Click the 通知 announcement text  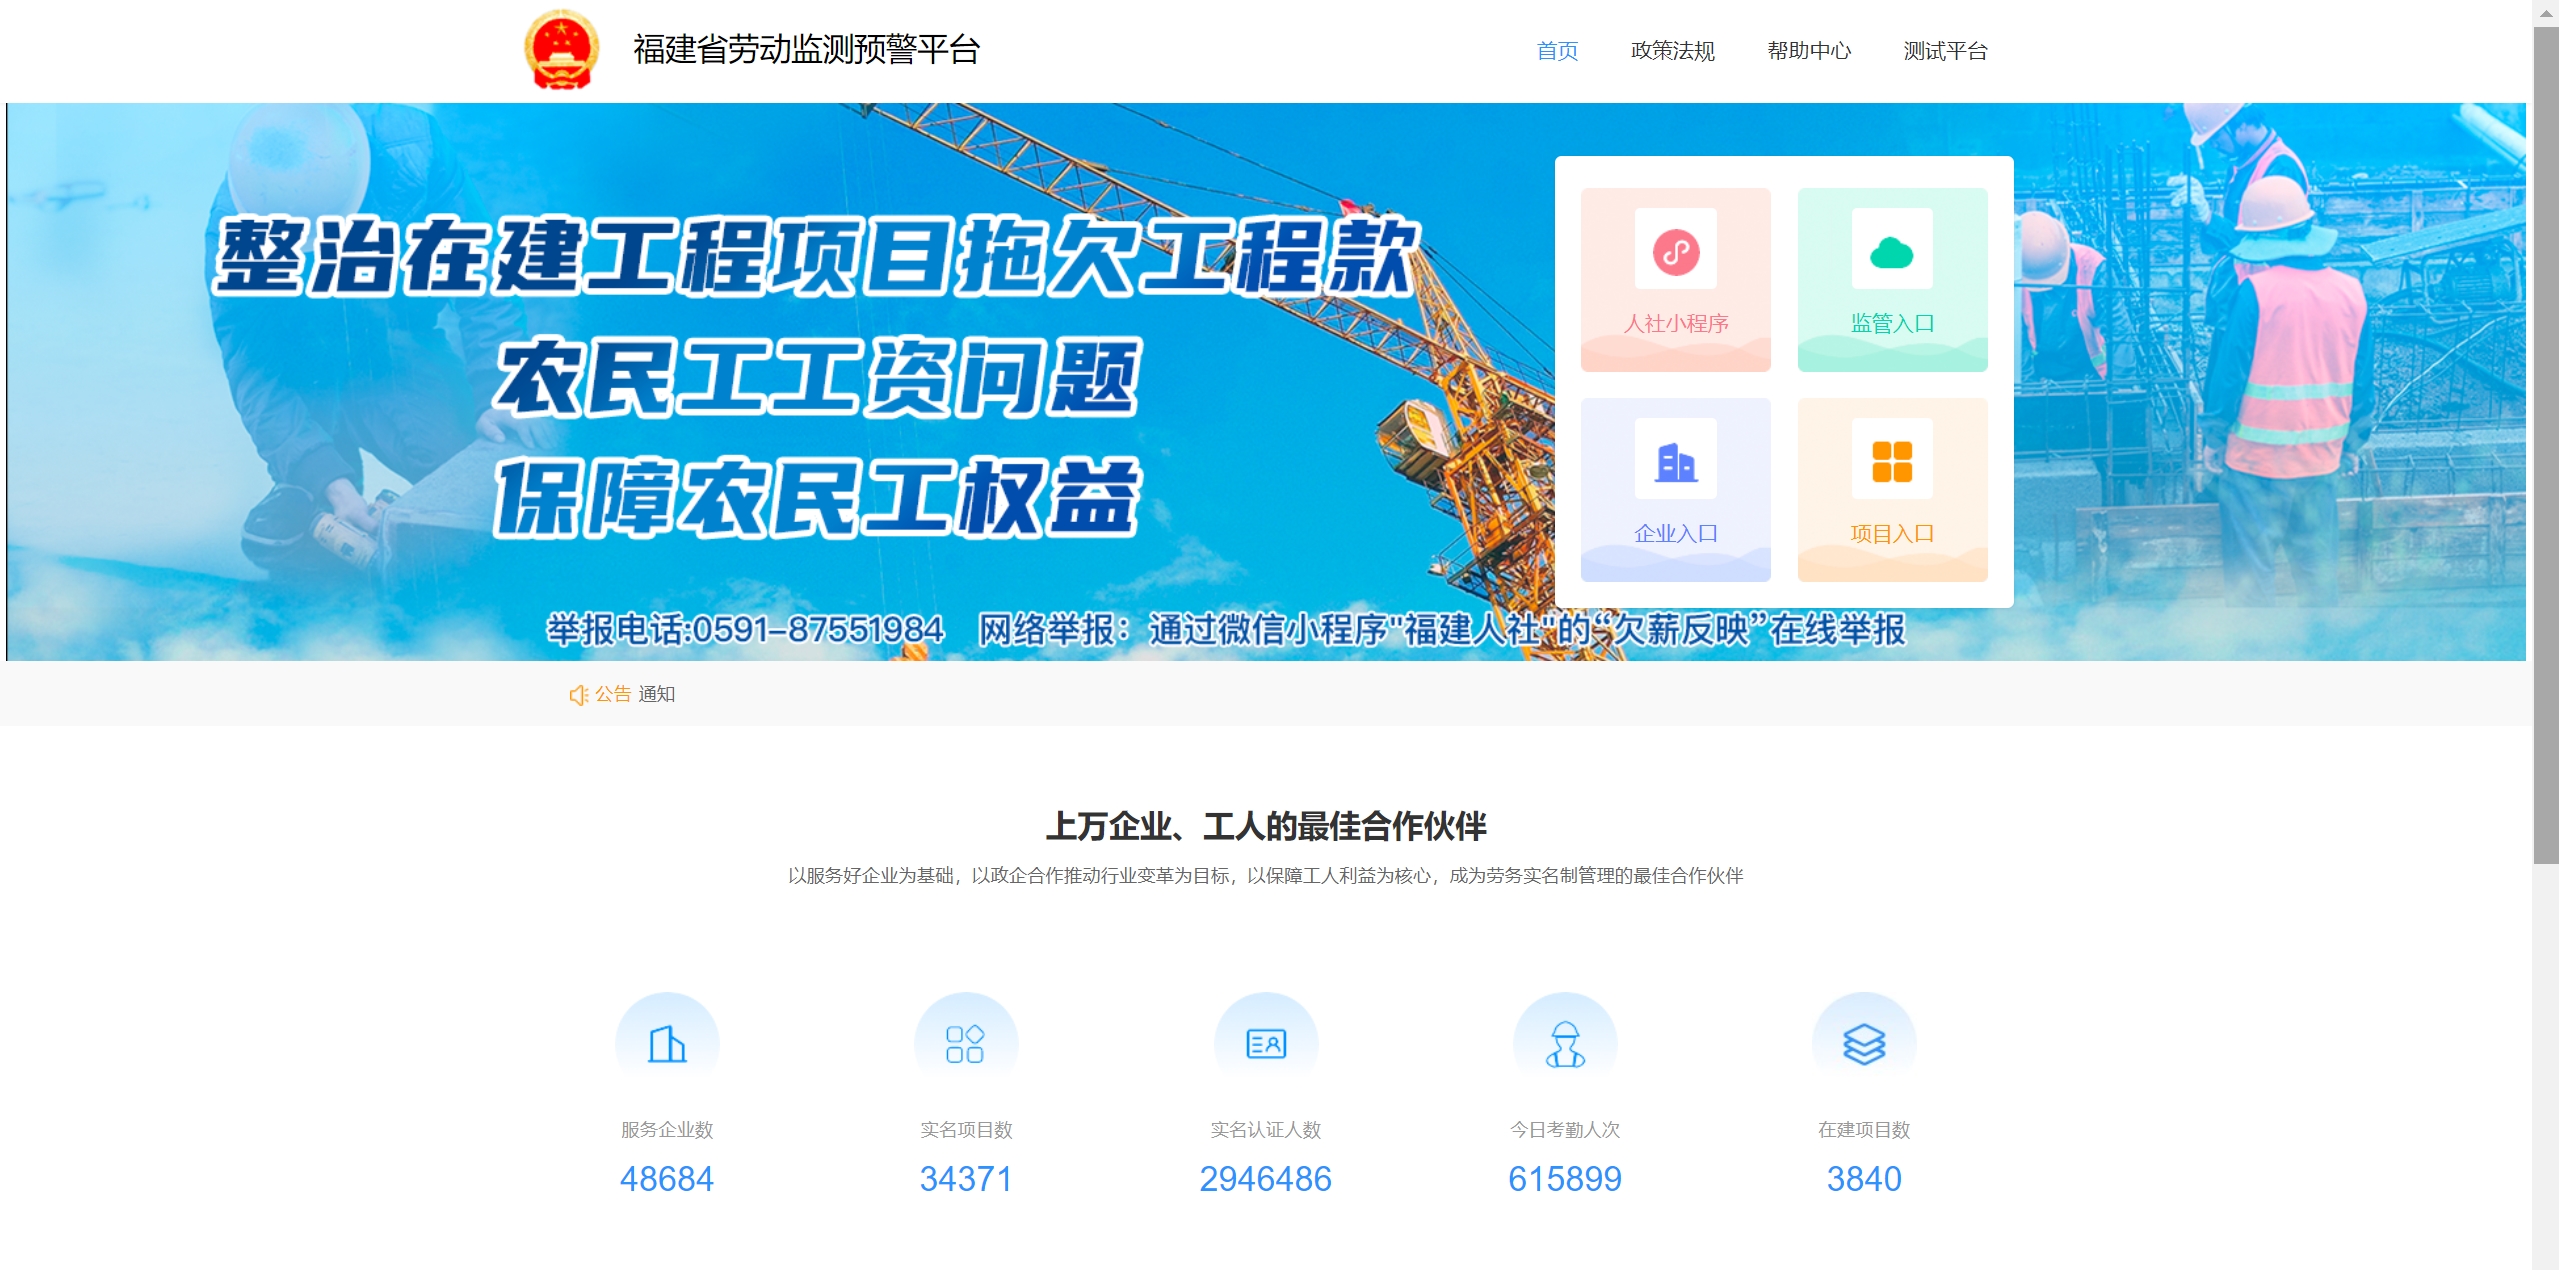656,694
